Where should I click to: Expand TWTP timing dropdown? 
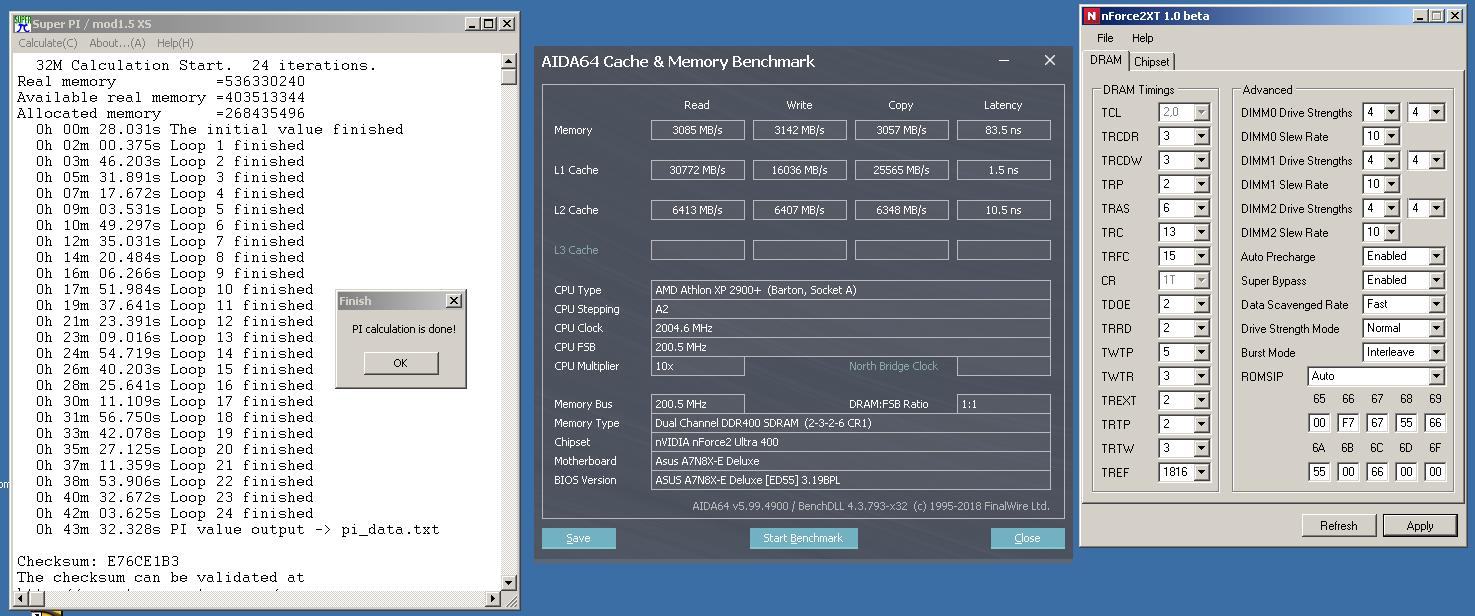[x=1201, y=352]
